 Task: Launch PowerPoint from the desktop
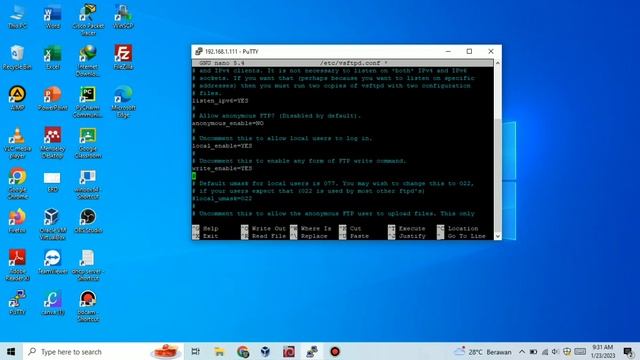pos(53,98)
